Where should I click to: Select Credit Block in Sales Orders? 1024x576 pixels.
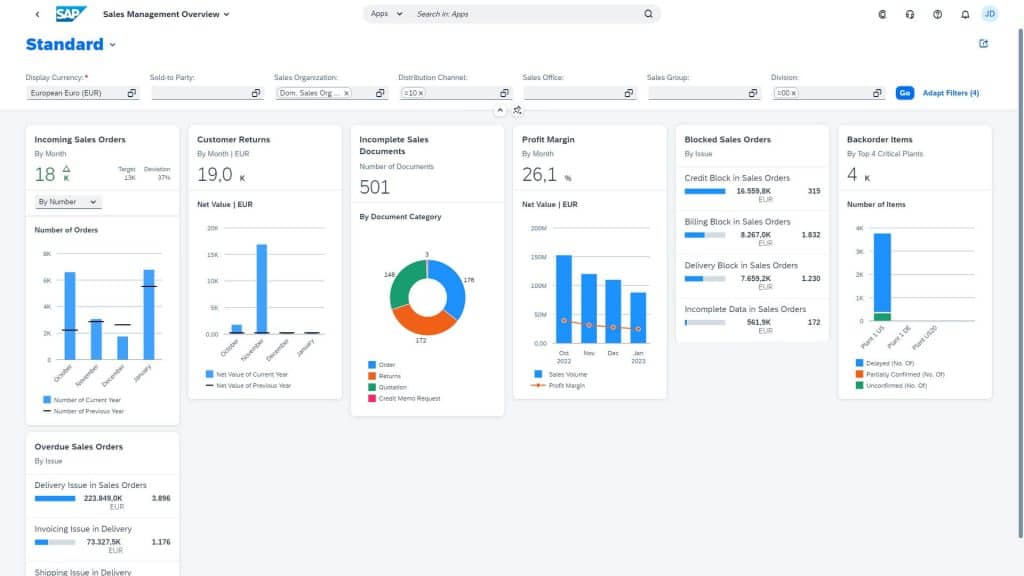pos(752,189)
